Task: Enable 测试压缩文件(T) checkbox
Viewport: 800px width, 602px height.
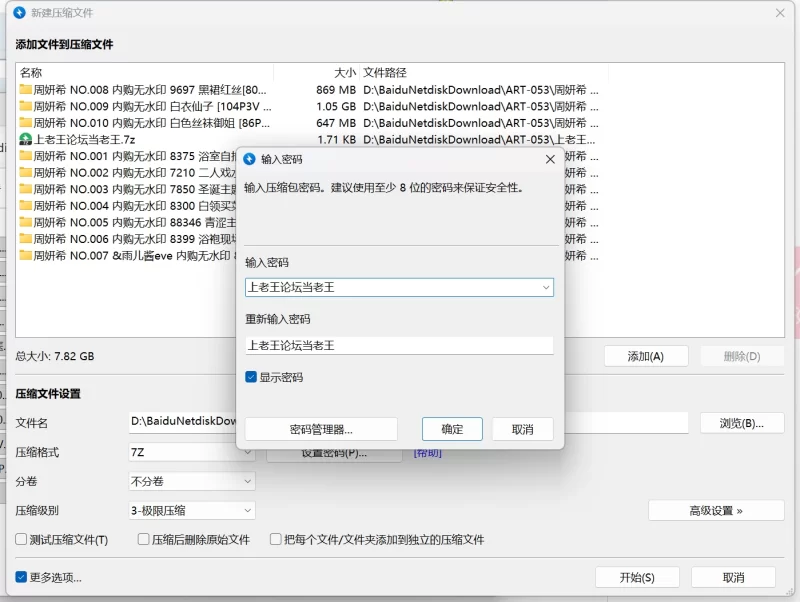Action: tap(21, 539)
